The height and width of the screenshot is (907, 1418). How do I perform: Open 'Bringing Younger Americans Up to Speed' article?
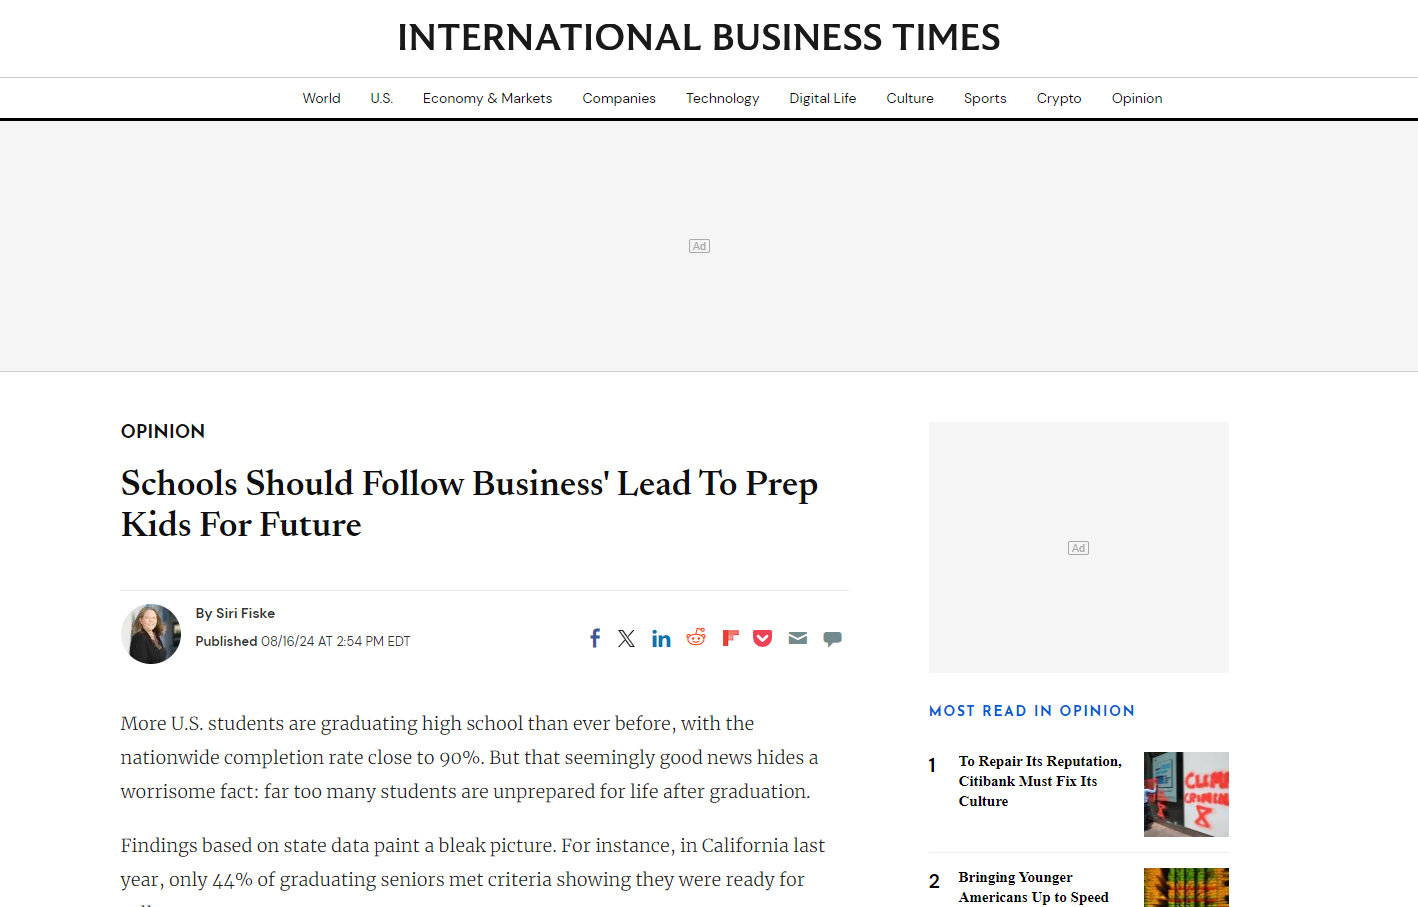[x=1034, y=887]
